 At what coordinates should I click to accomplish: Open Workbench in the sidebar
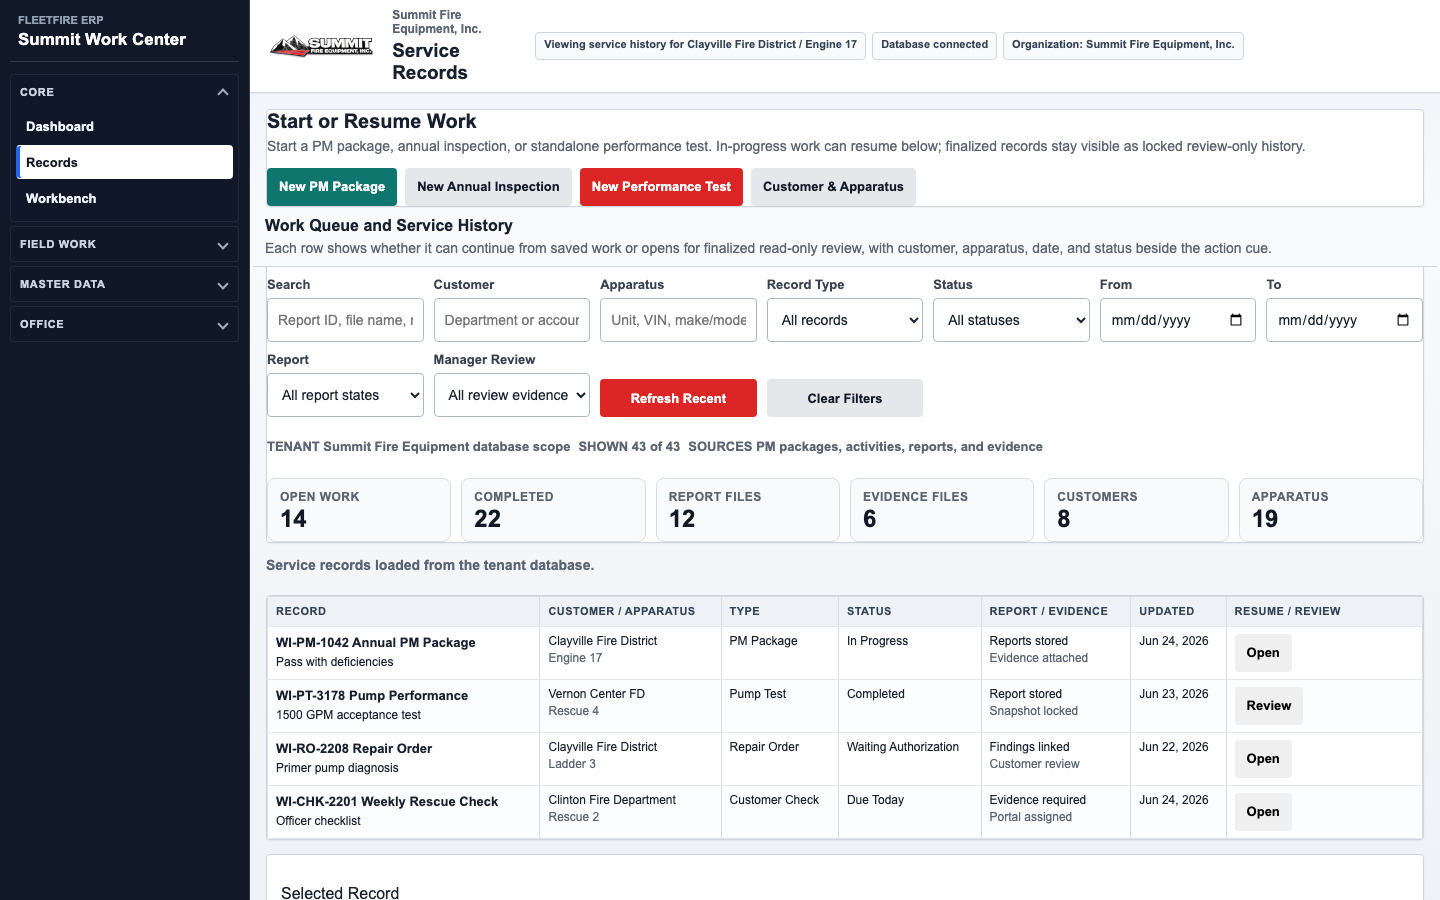(125, 198)
